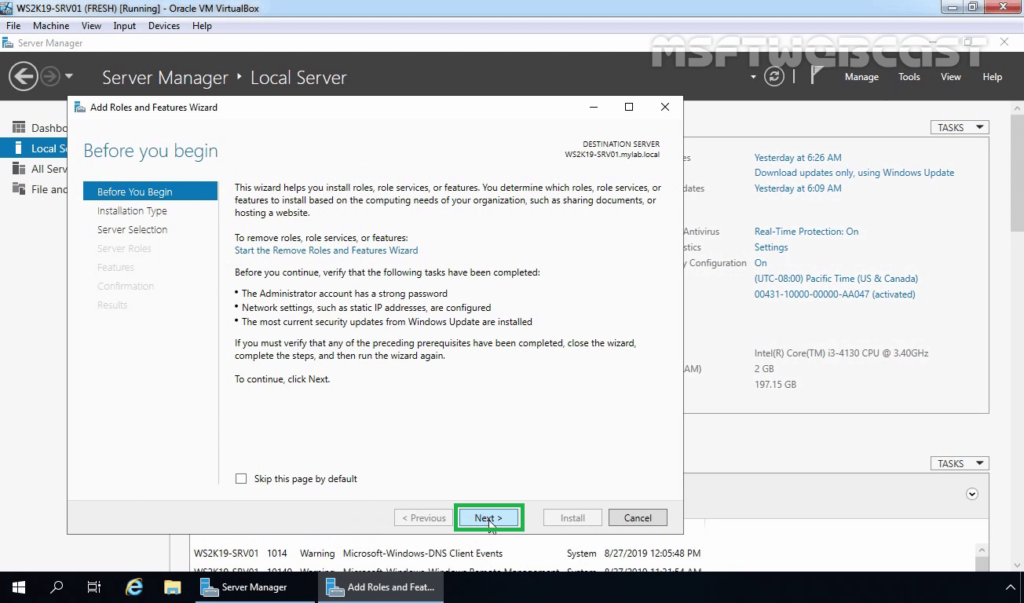Click the Pacific Time zone link

point(836,278)
